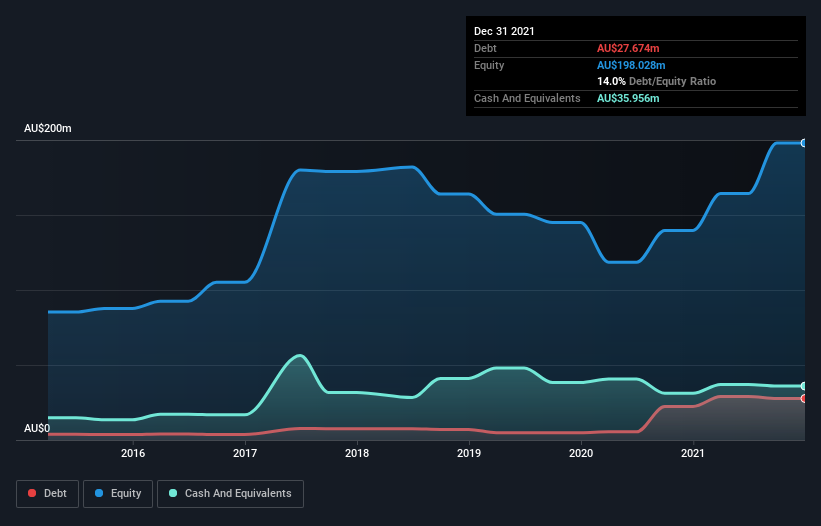Click the 2017 x-axis label
The image size is (821, 526).
(245, 453)
